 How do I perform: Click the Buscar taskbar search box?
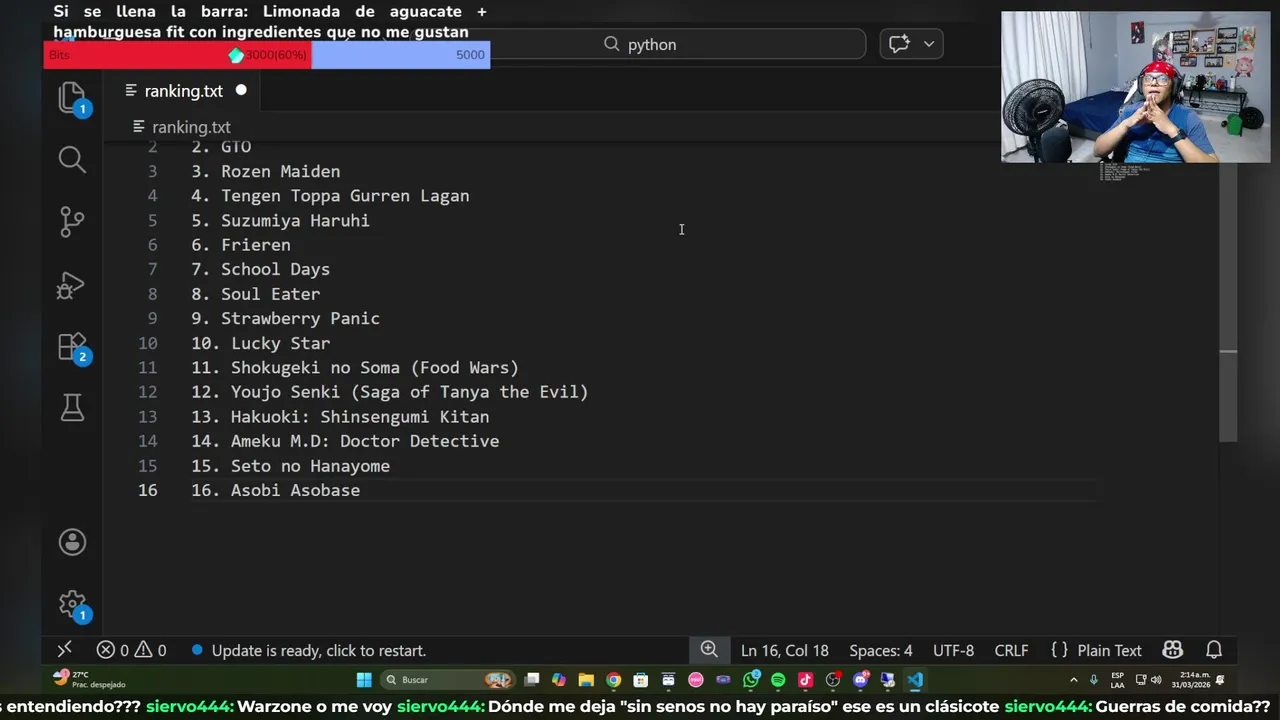pos(448,680)
